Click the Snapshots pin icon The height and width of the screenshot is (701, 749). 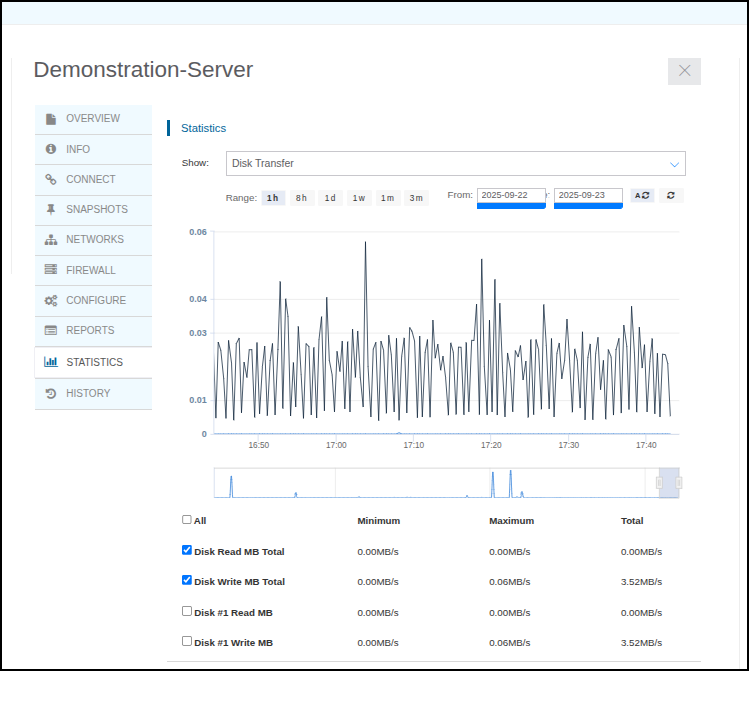tap(51, 210)
